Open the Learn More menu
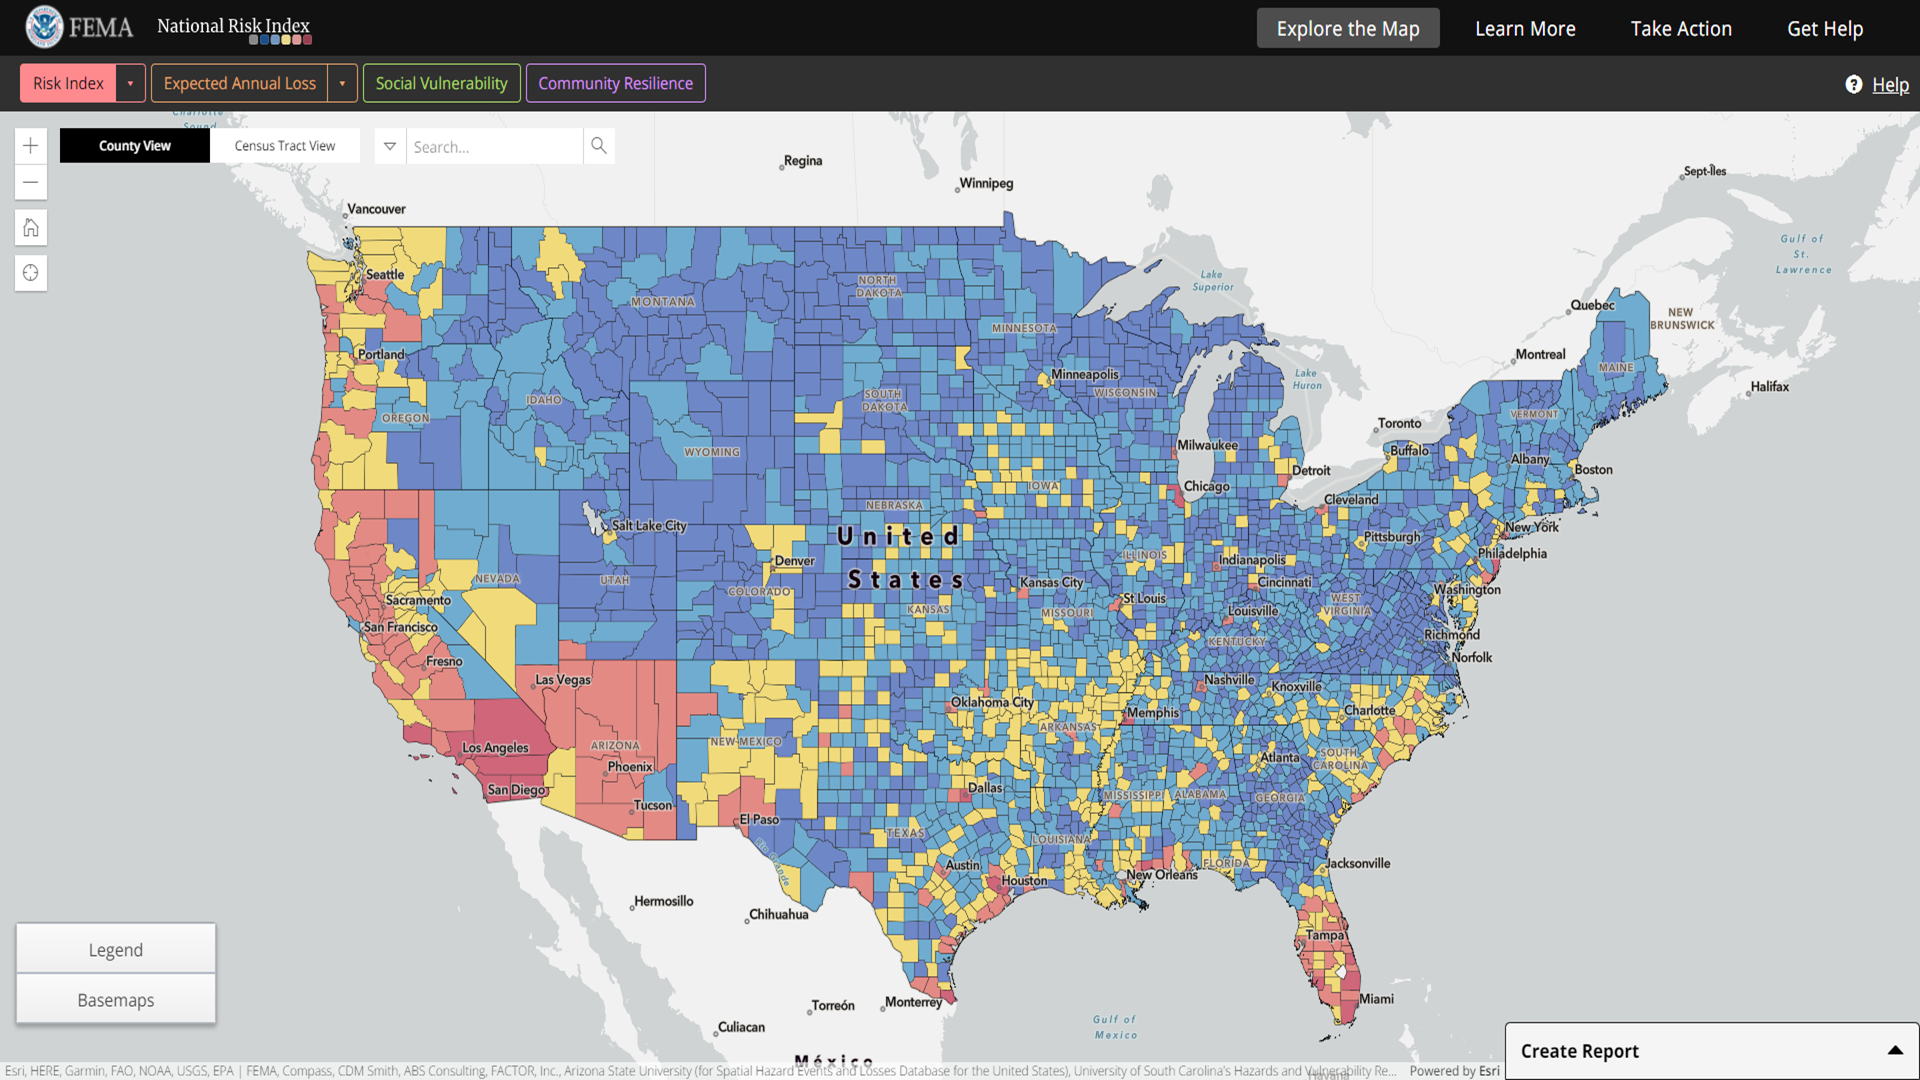Viewport: 1920px width, 1080px height. coord(1525,28)
